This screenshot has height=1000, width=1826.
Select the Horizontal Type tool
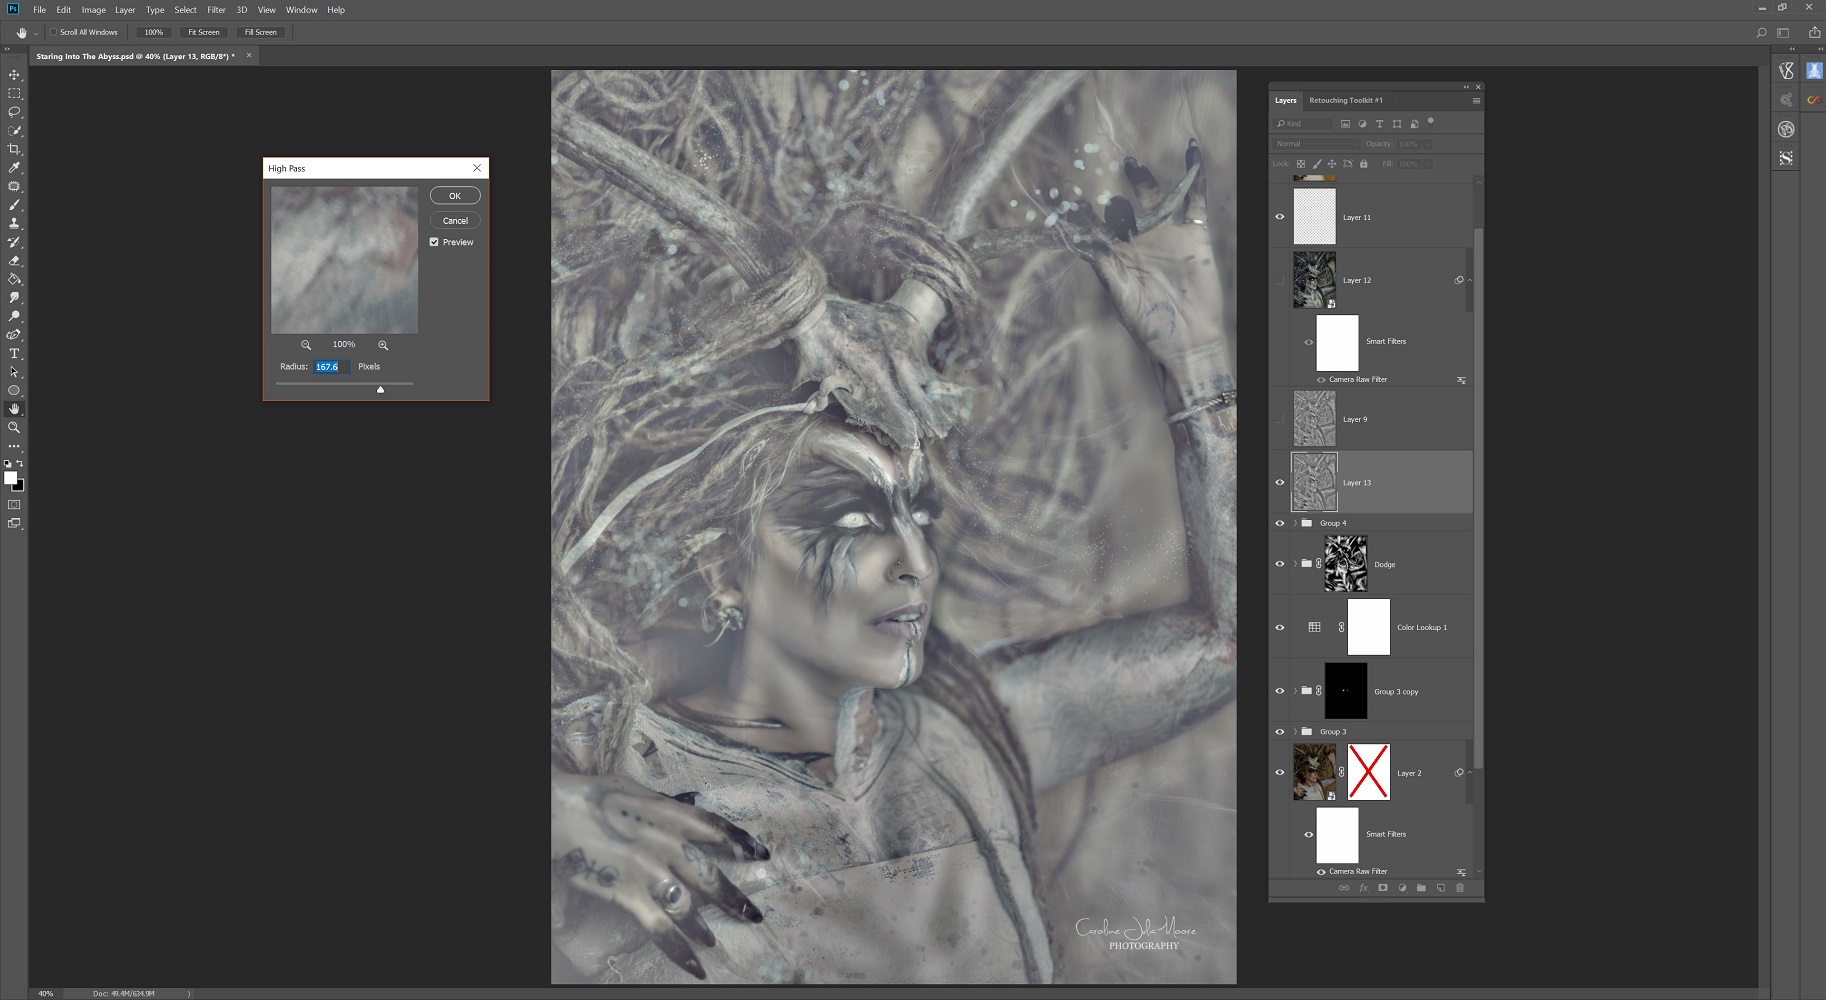pyautogui.click(x=14, y=353)
